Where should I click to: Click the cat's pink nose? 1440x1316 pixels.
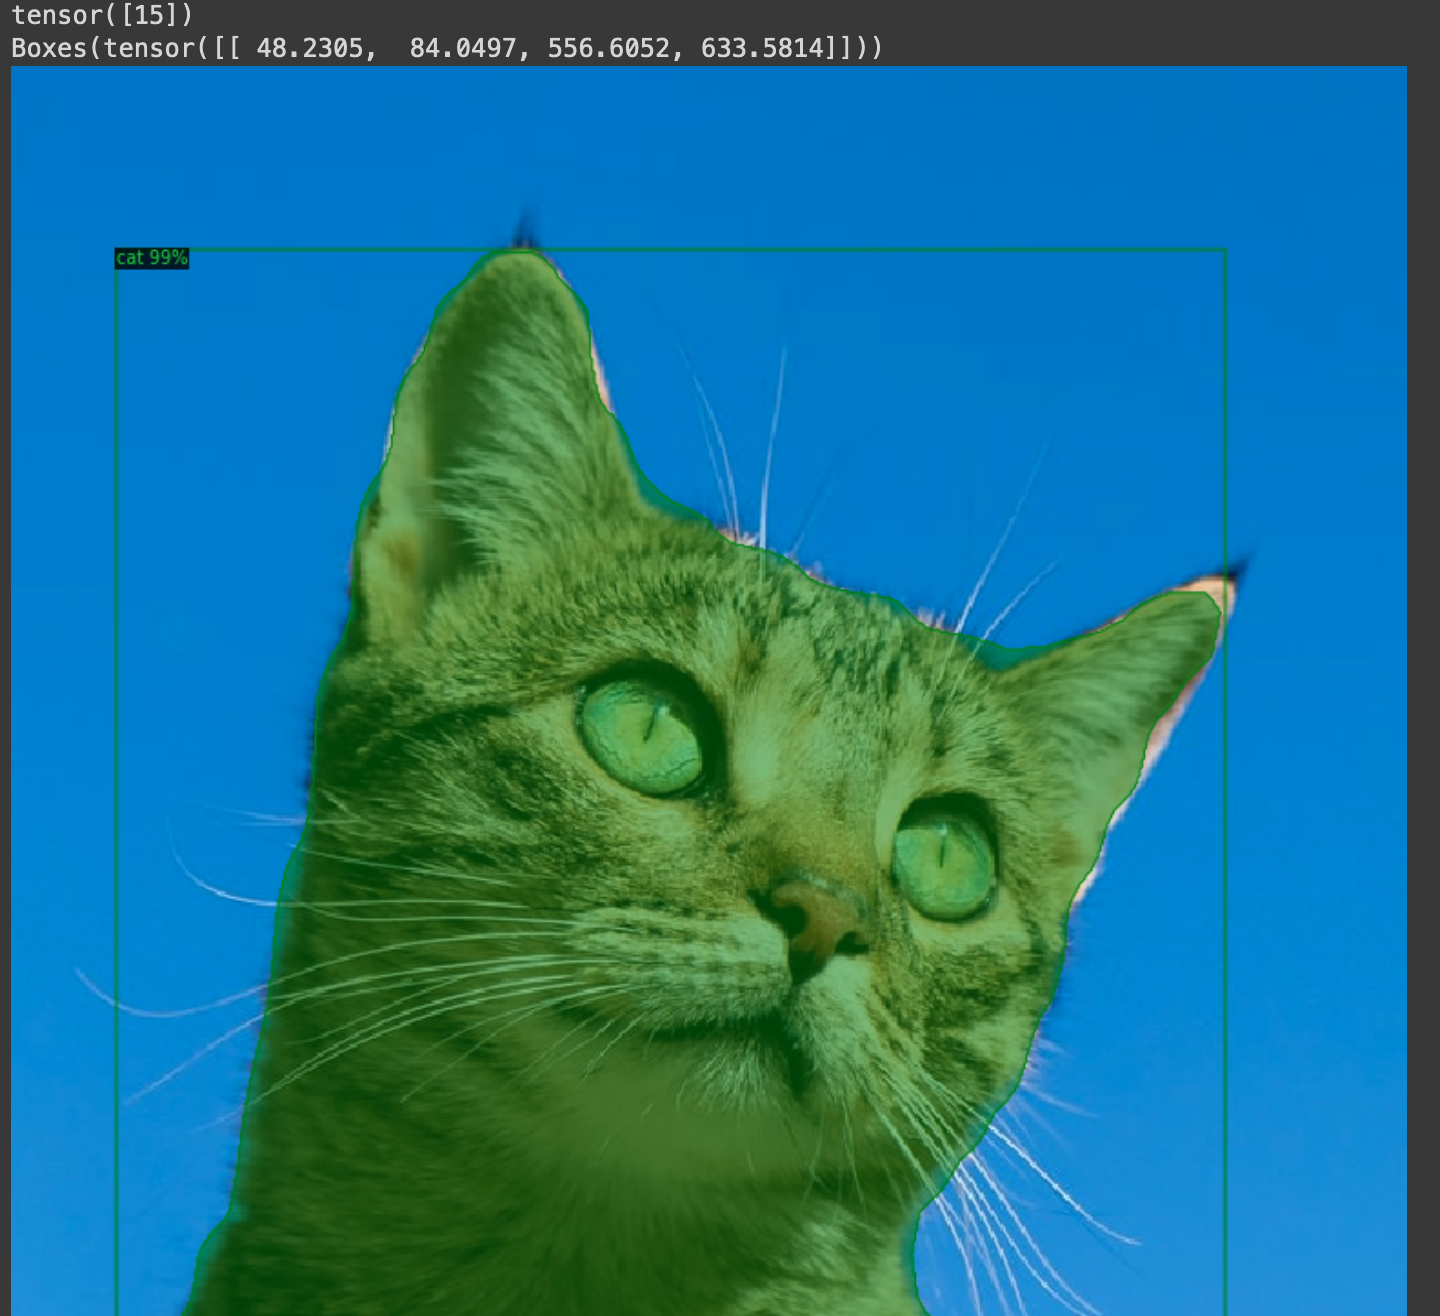coord(815,915)
